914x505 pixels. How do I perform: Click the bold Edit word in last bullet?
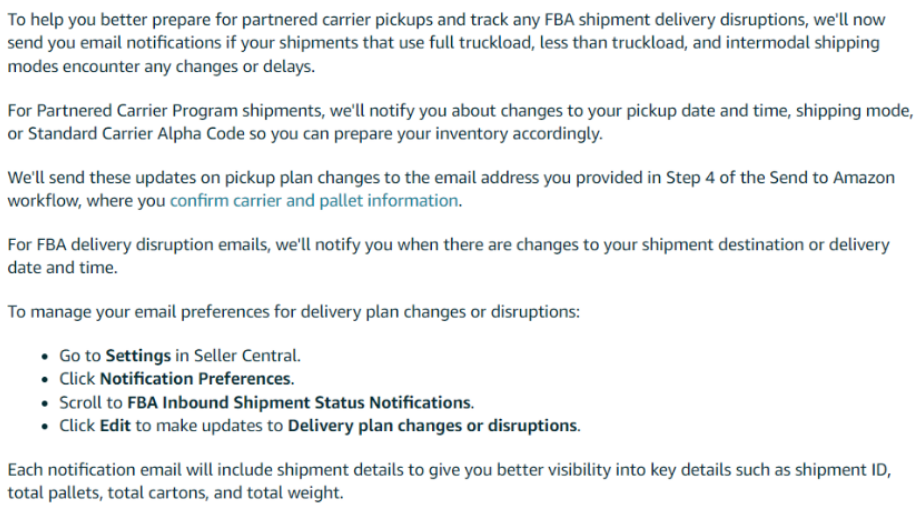pos(115,426)
